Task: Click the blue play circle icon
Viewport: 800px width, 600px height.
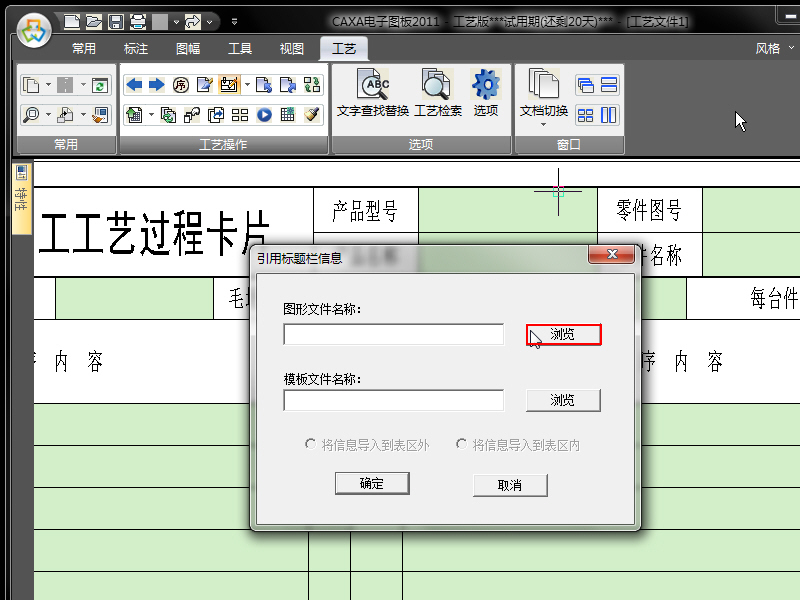Action: coord(265,115)
